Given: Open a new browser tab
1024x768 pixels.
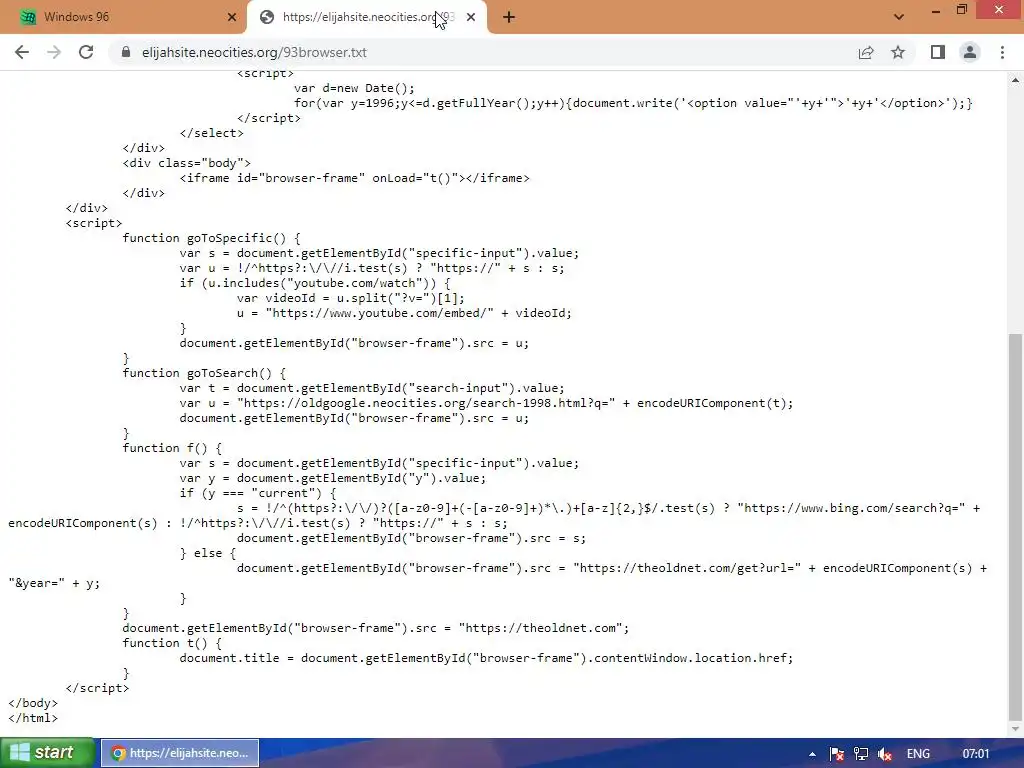Looking at the screenshot, I should click(x=509, y=17).
